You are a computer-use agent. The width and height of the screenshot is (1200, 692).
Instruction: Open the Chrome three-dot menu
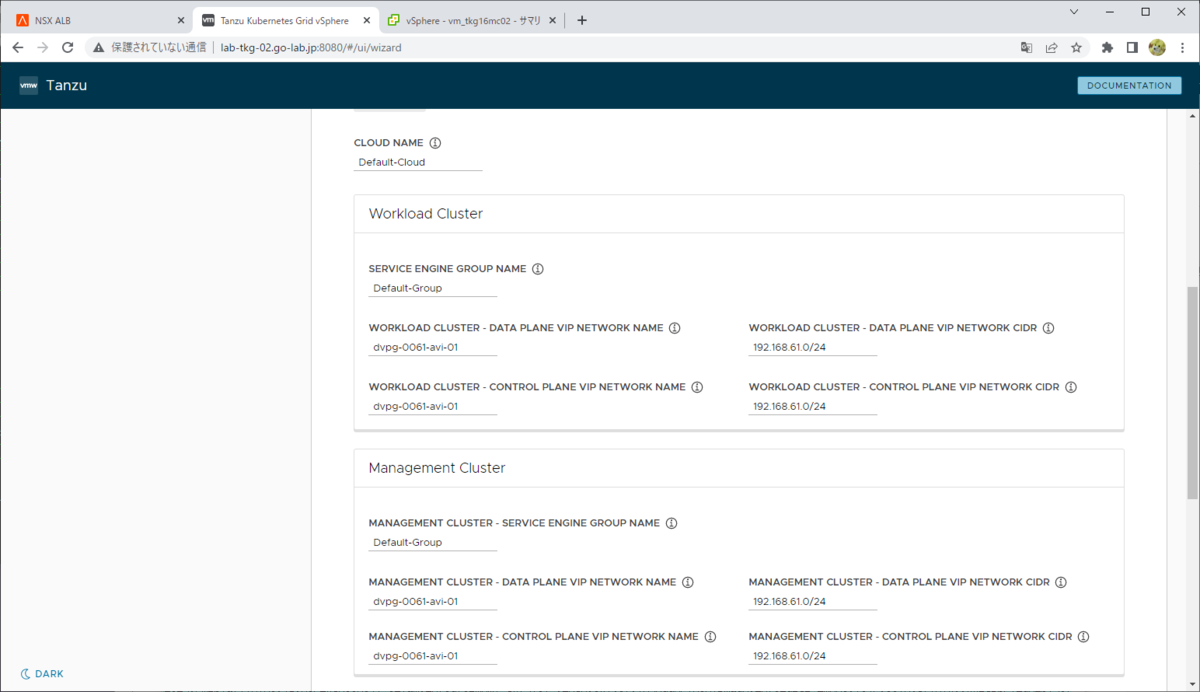coord(1181,47)
